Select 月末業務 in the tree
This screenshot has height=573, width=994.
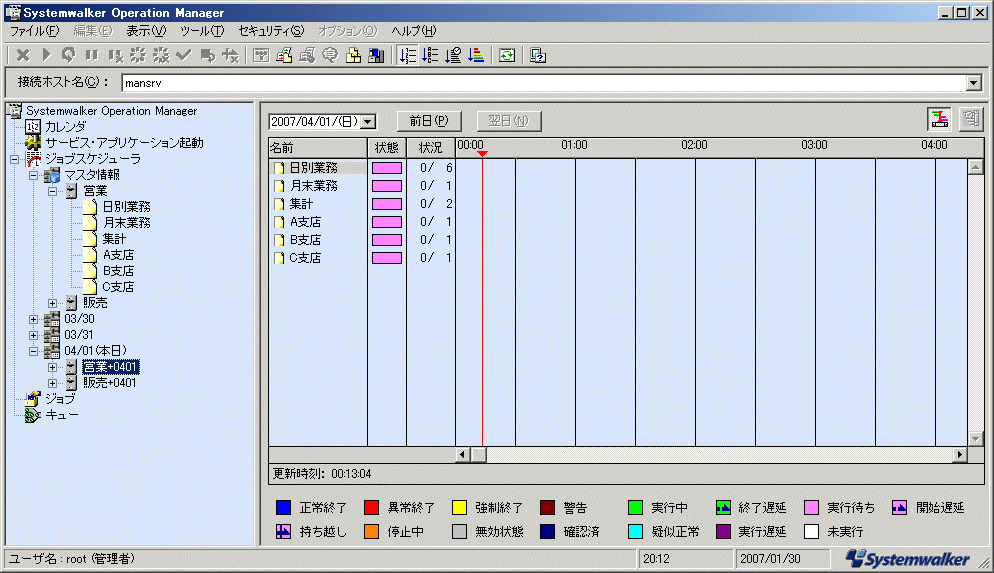pyautogui.click(x=126, y=222)
